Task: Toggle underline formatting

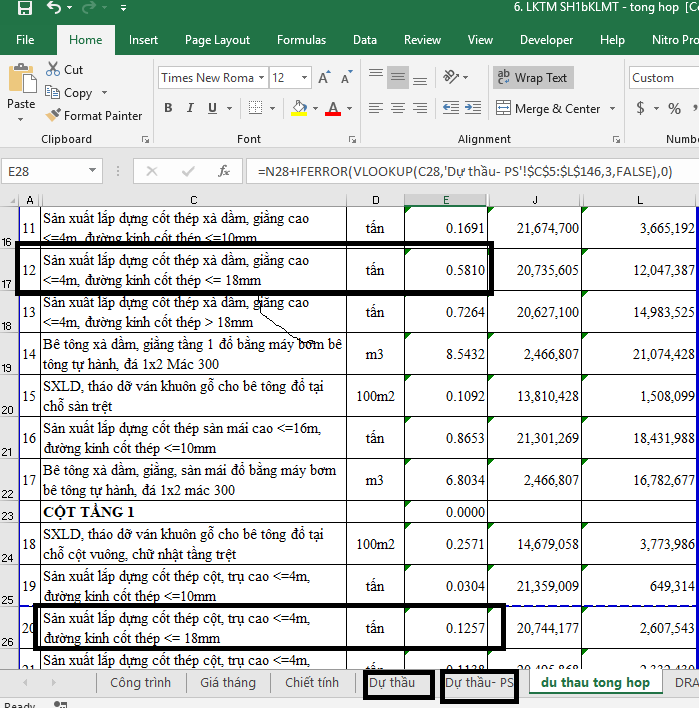Action: pyautogui.click(x=212, y=108)
